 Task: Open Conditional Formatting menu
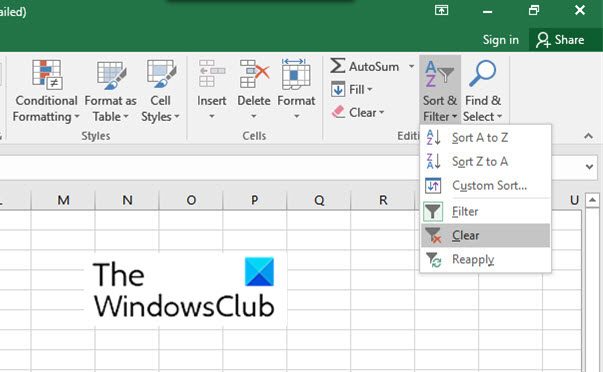click(x=46, y=91)
